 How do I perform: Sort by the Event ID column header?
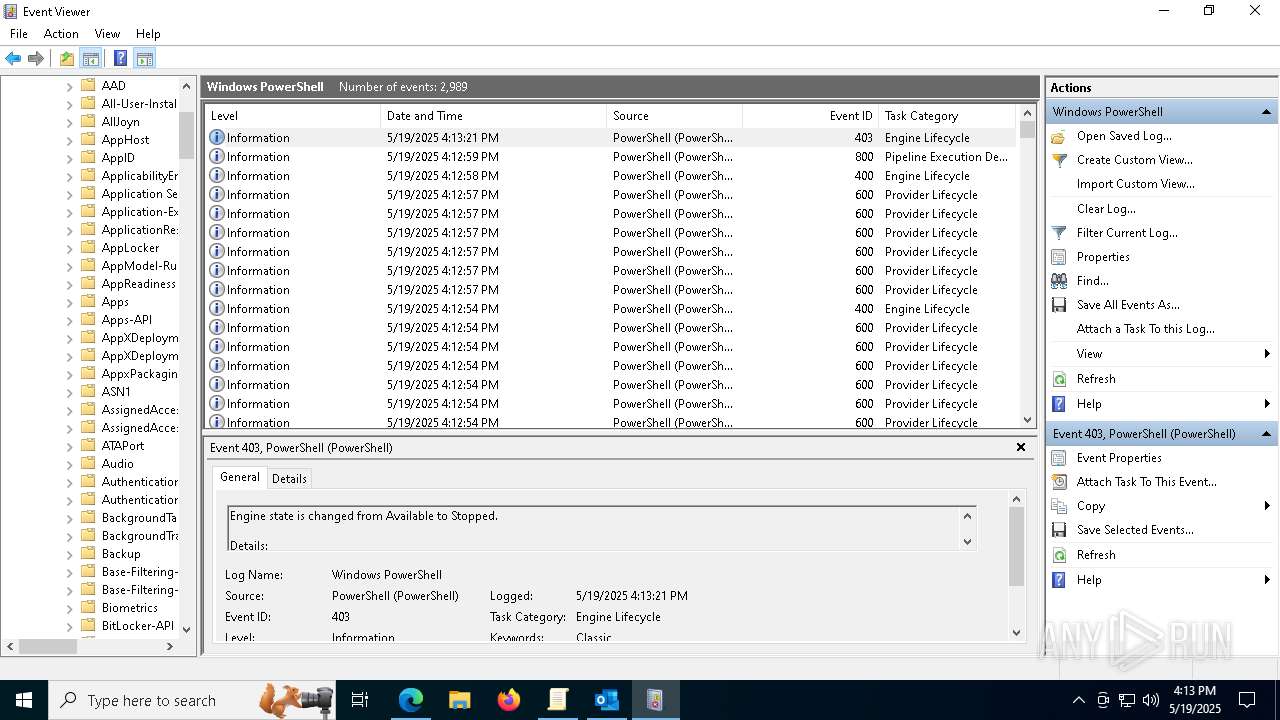(810, 116)
